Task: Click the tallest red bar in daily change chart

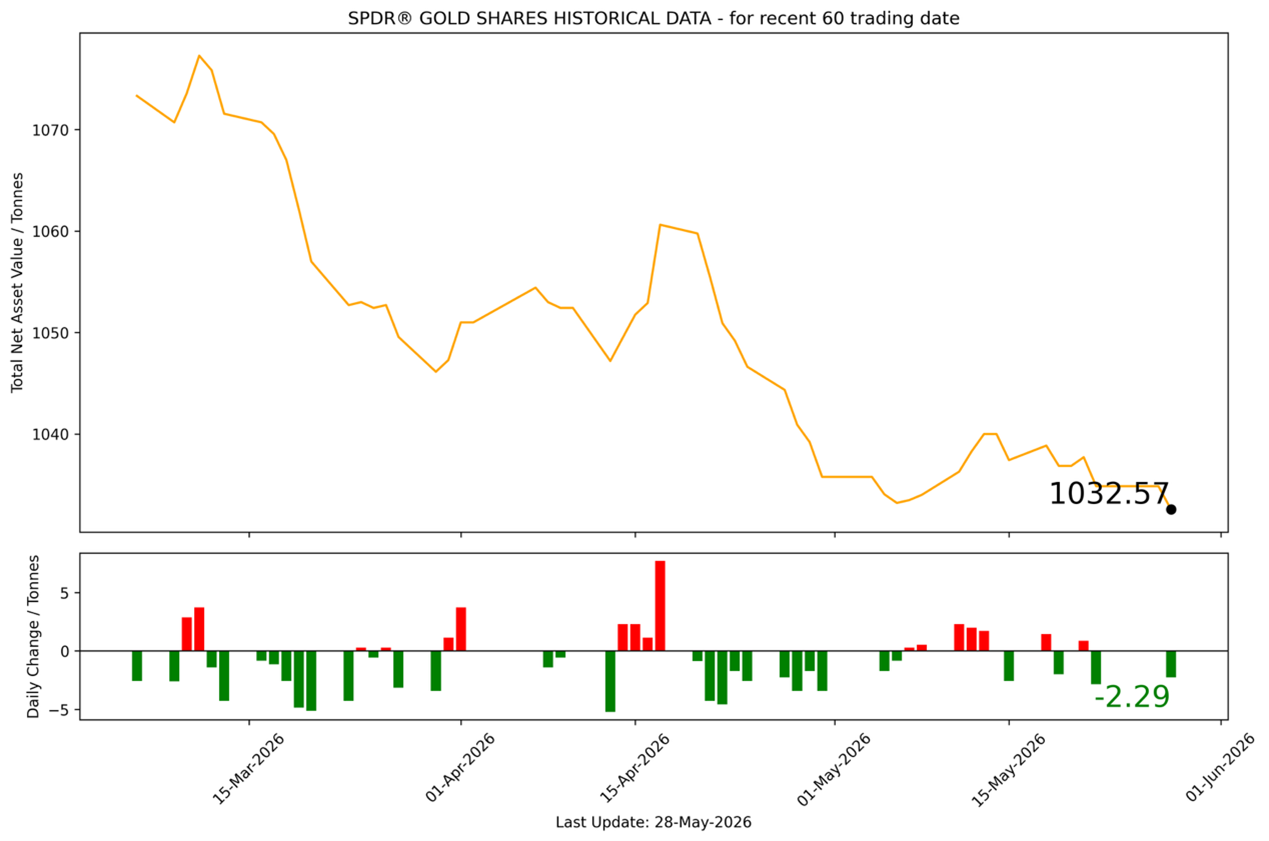Action: (660, 606)
